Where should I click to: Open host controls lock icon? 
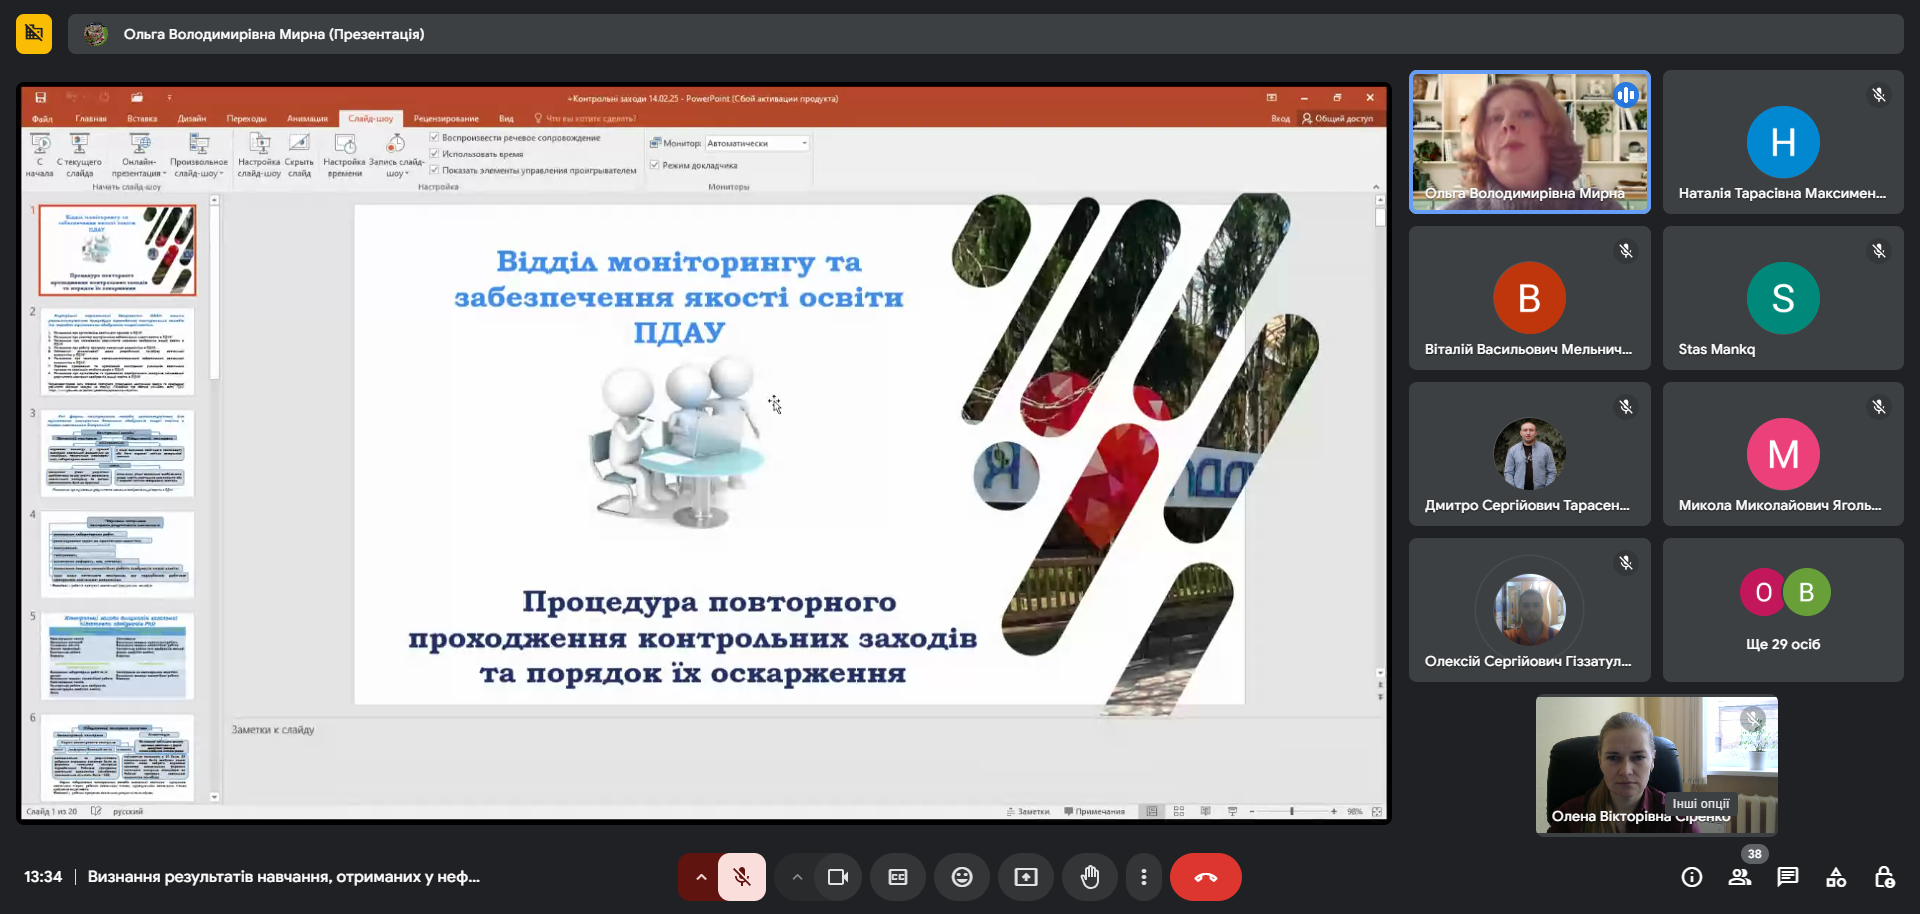(x=1884, y=877)
